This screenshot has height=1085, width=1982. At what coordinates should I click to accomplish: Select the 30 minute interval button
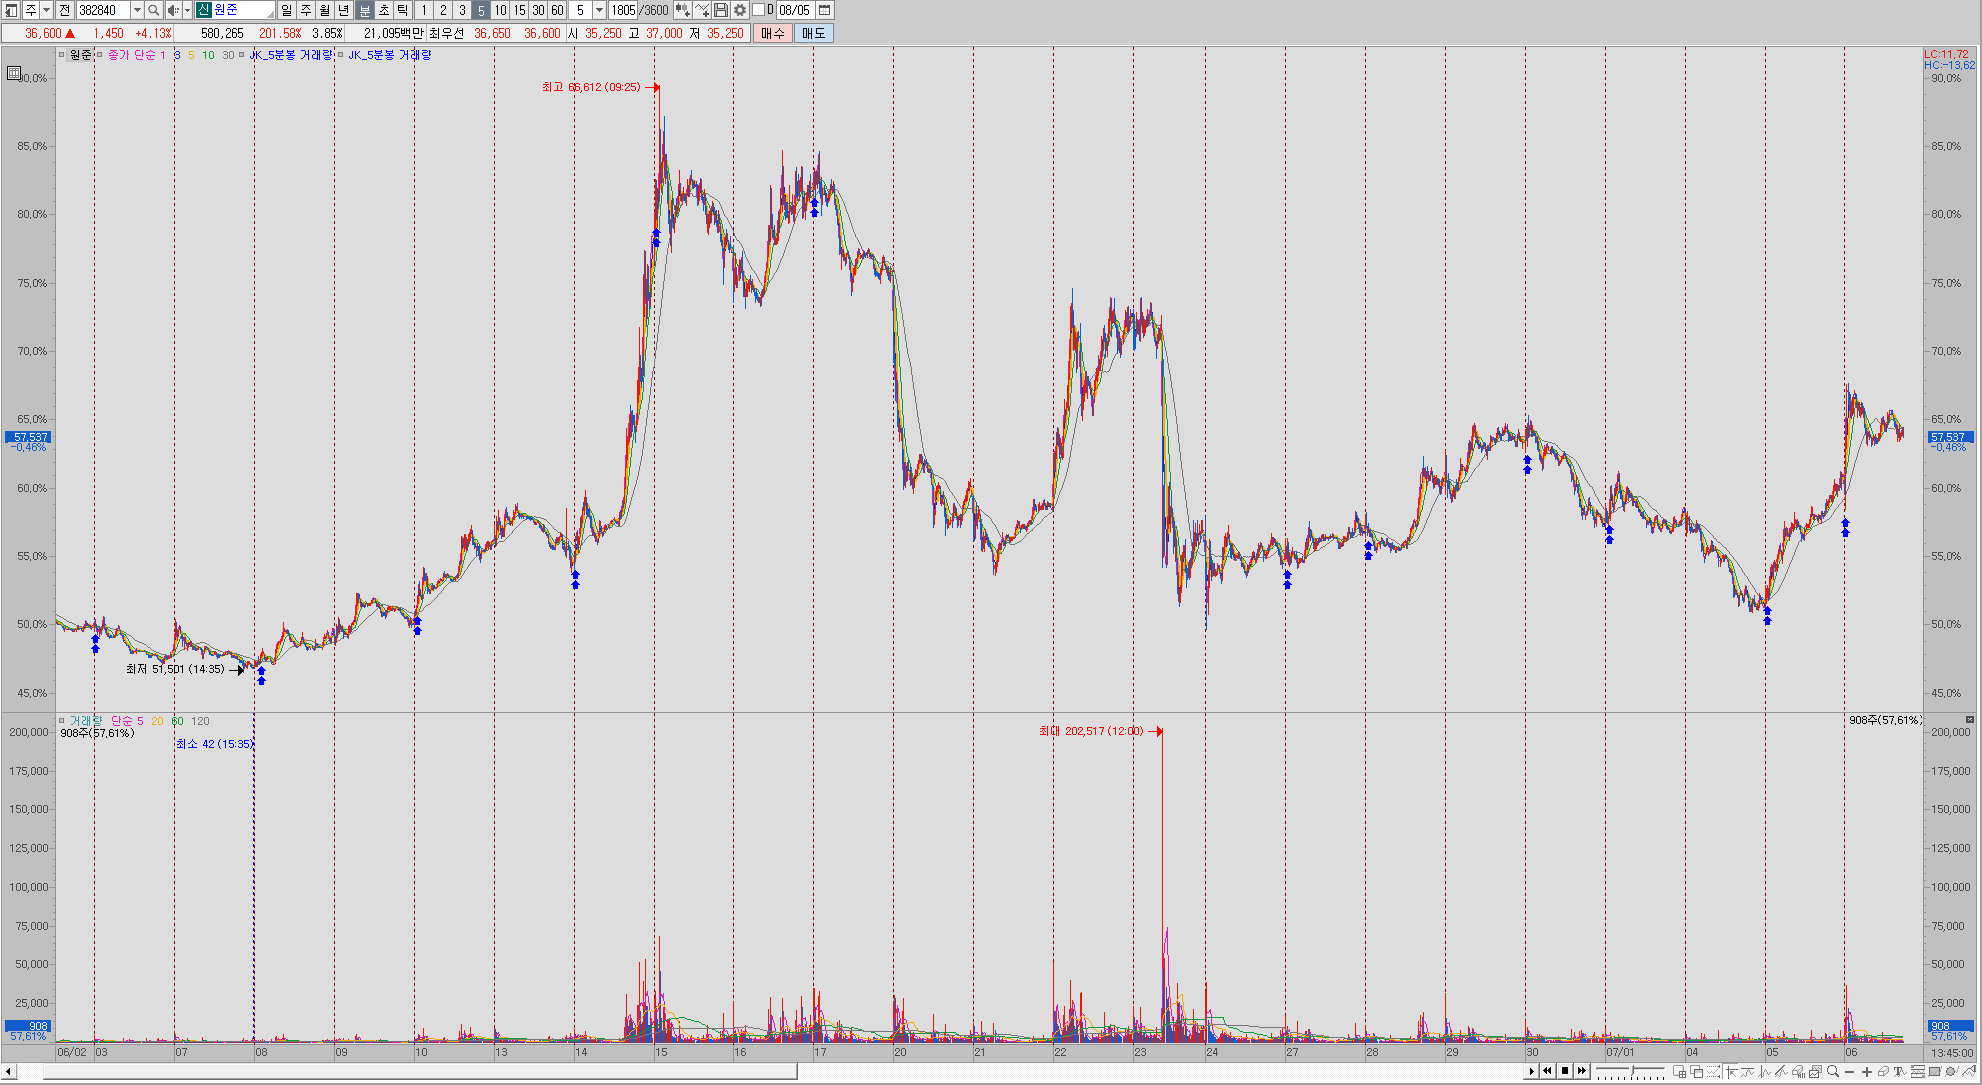tap(538, 10)
